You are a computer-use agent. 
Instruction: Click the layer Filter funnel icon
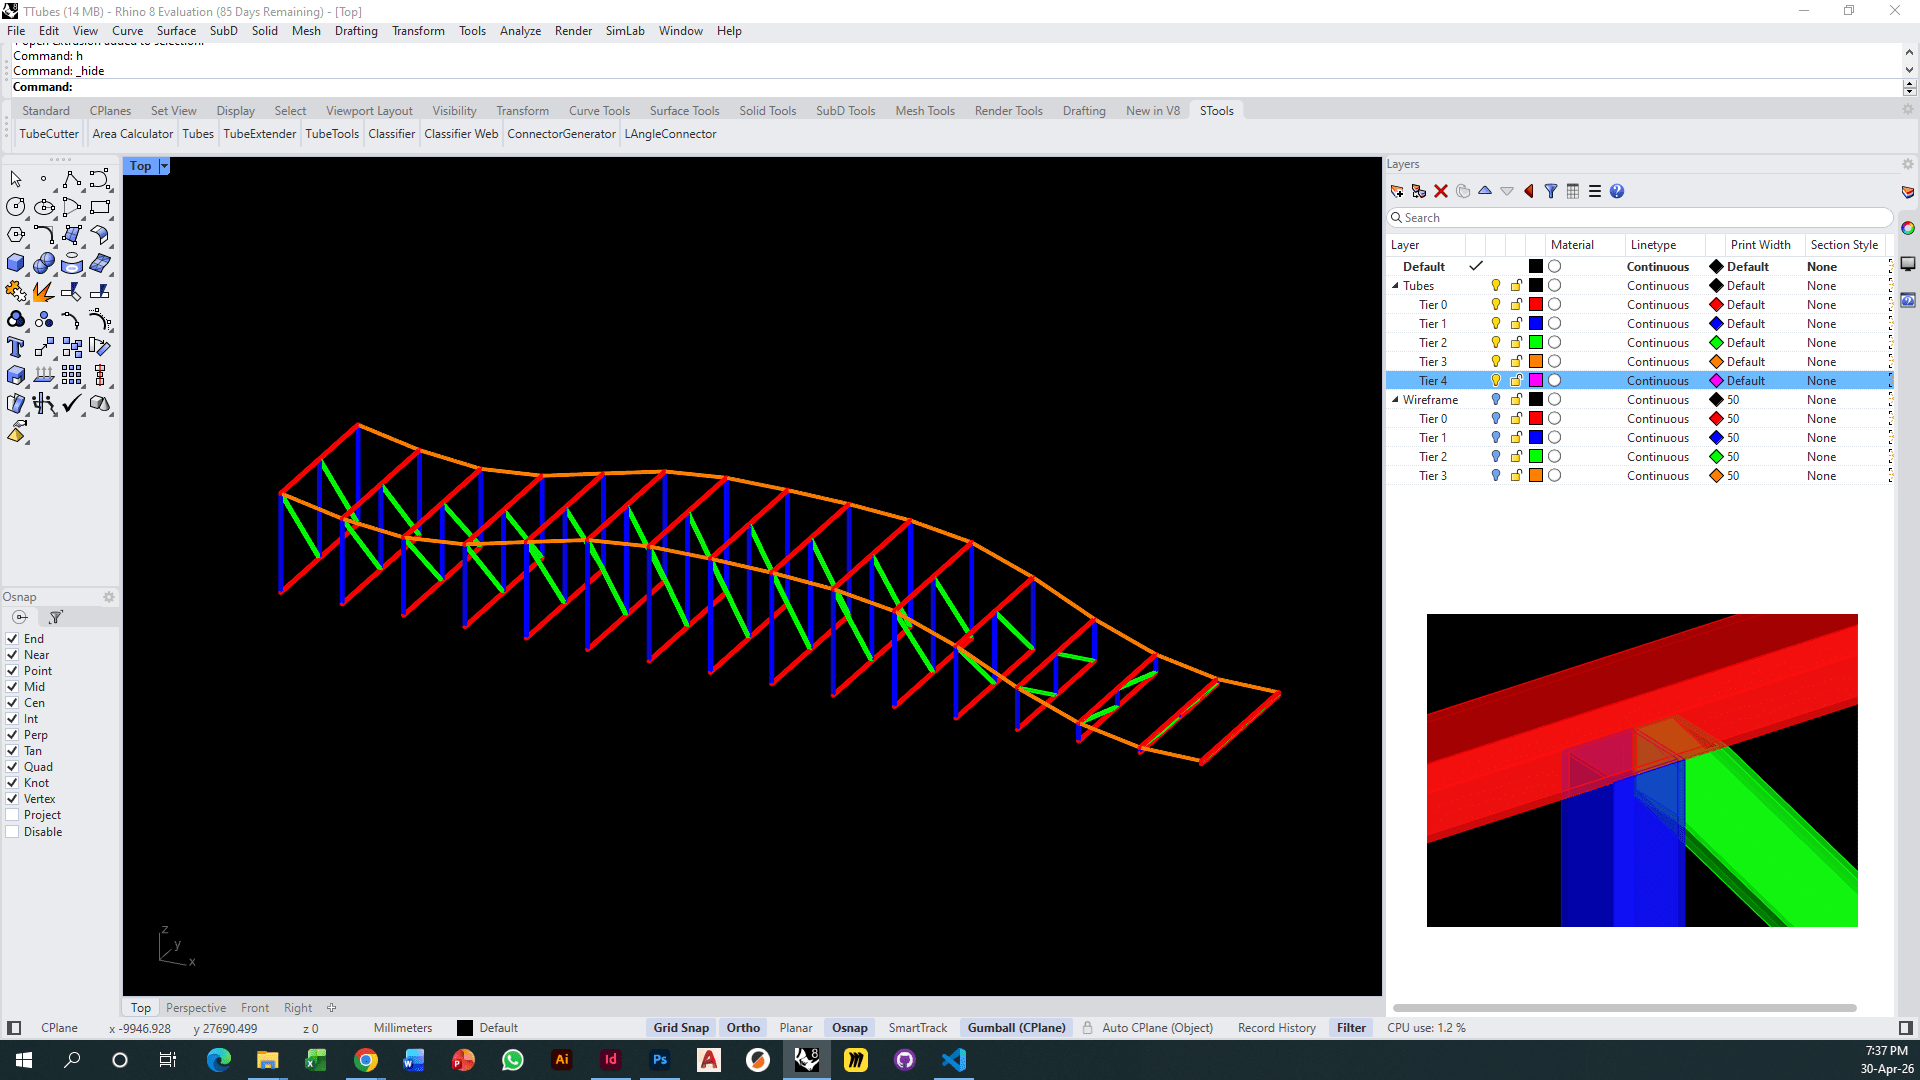coord(1551,191)
